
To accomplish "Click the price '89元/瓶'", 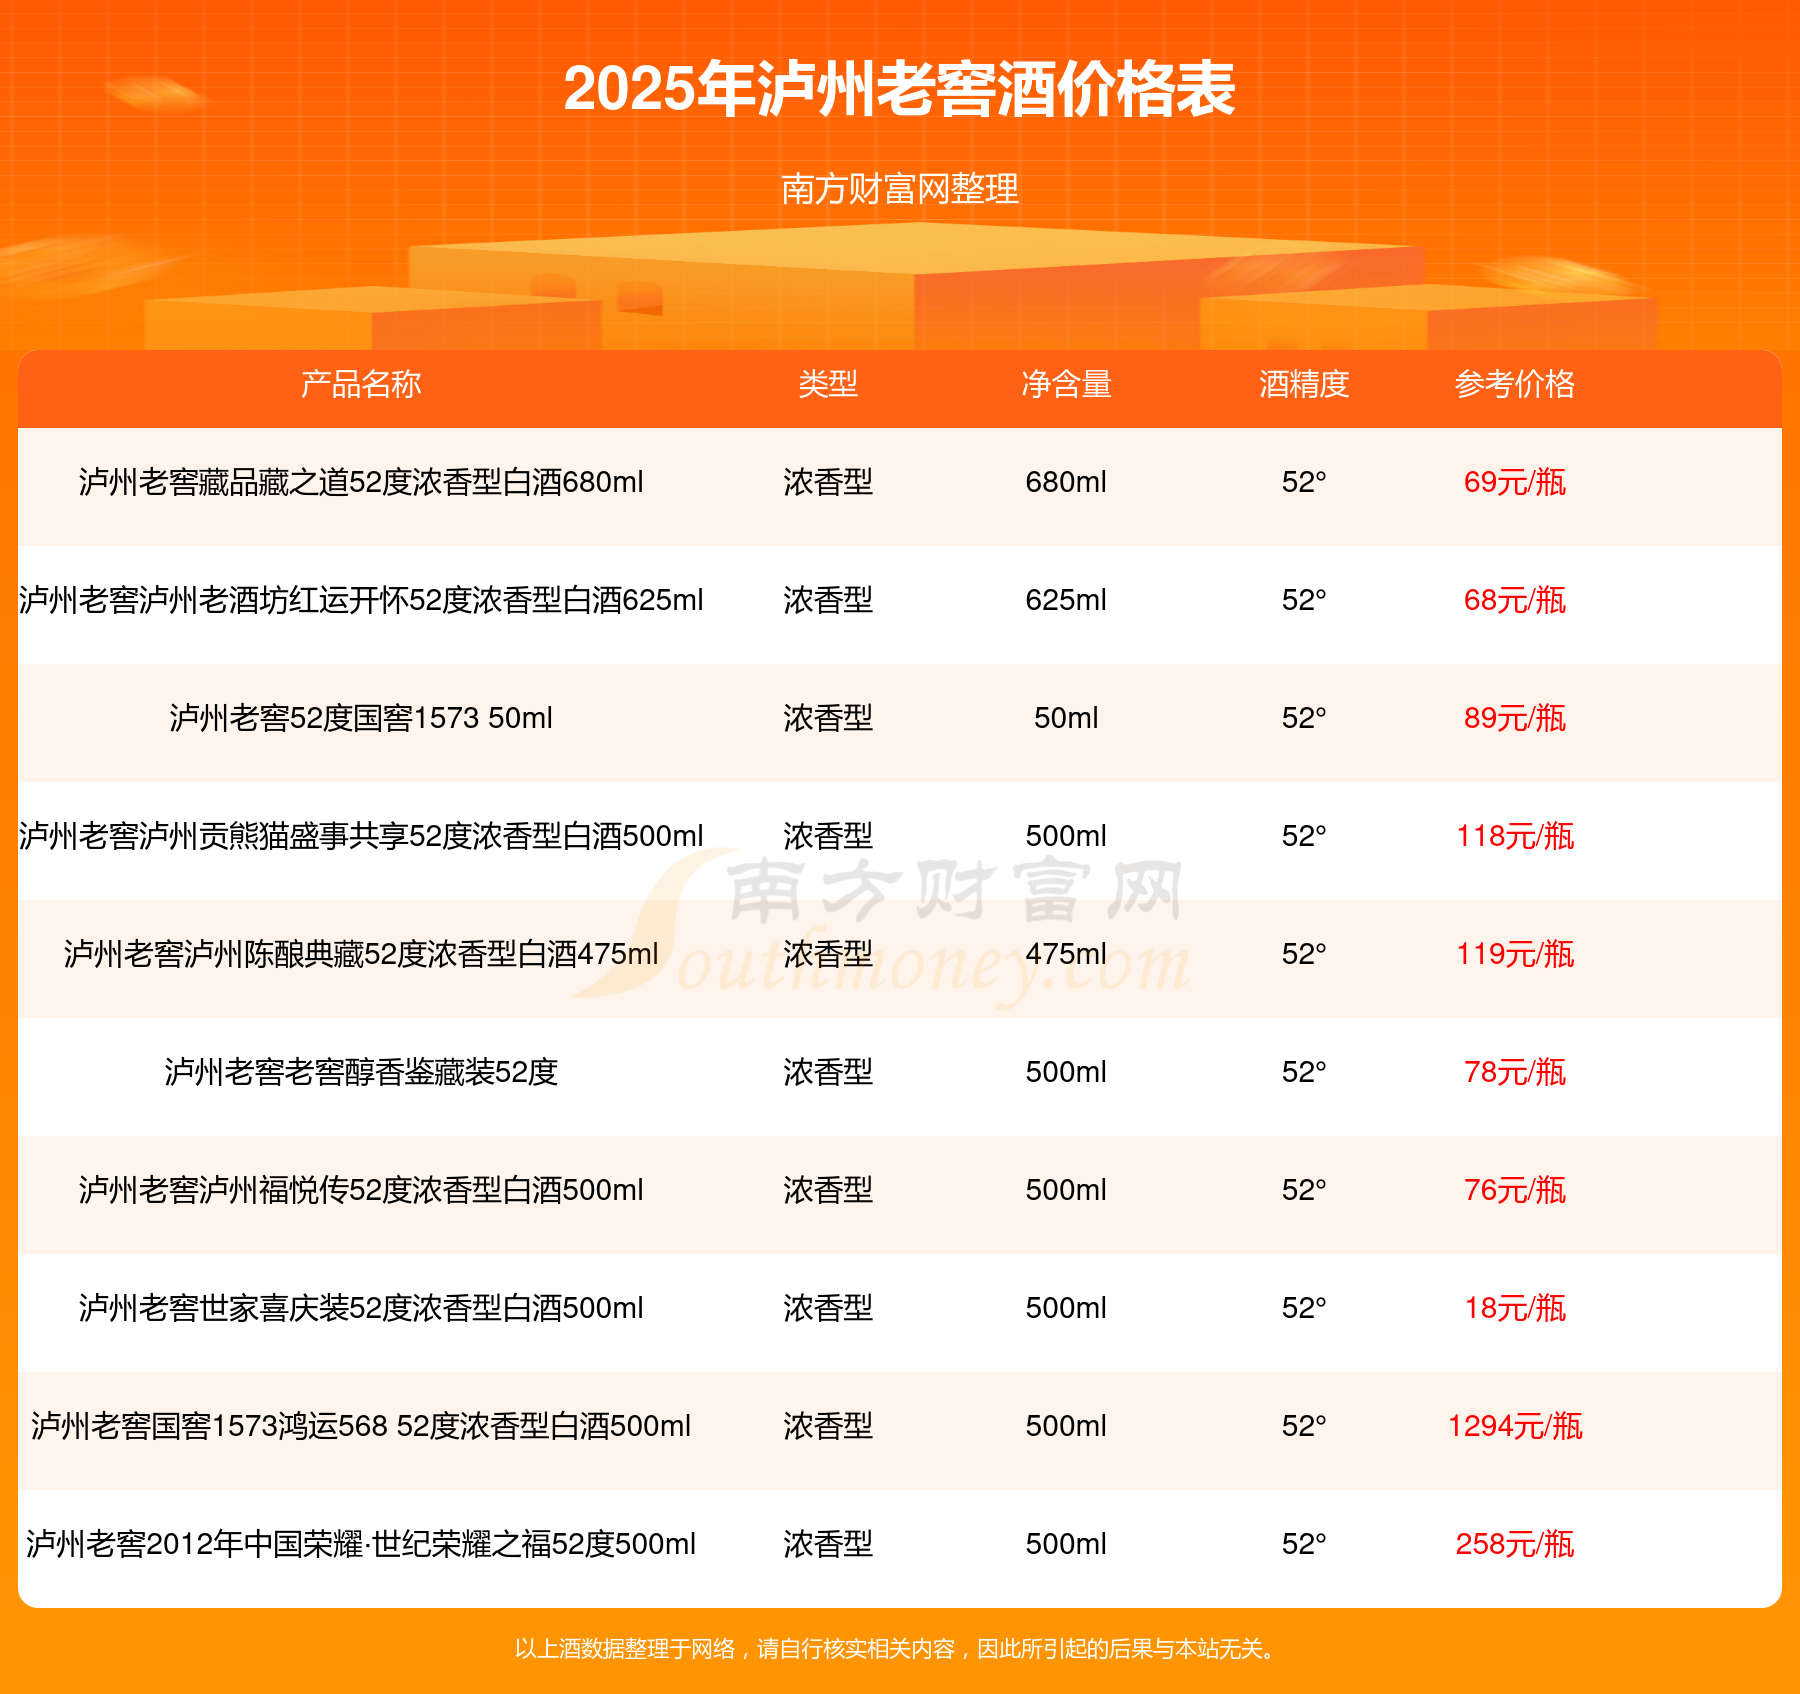I will pyautogui.click(x=1515, y=718).
